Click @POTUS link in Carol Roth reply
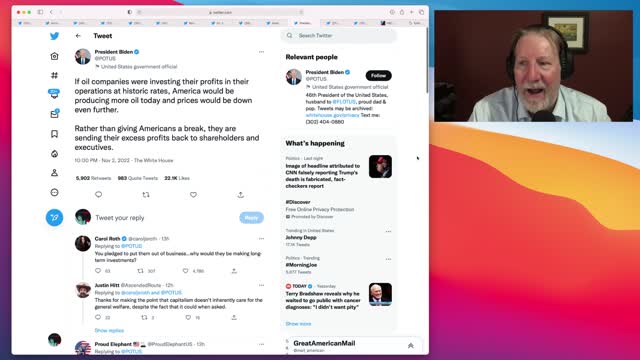 pyautogui.click(x=131, y=246)
